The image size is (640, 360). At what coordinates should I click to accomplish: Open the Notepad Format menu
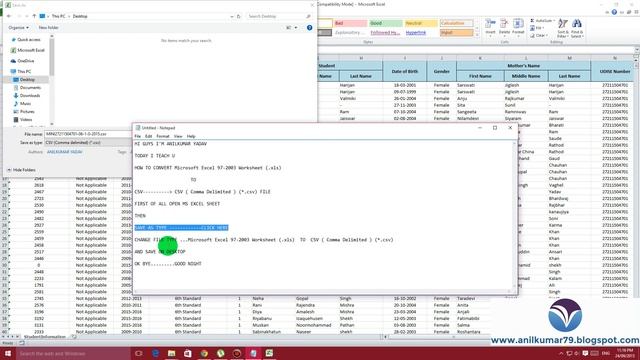[163, 136]
